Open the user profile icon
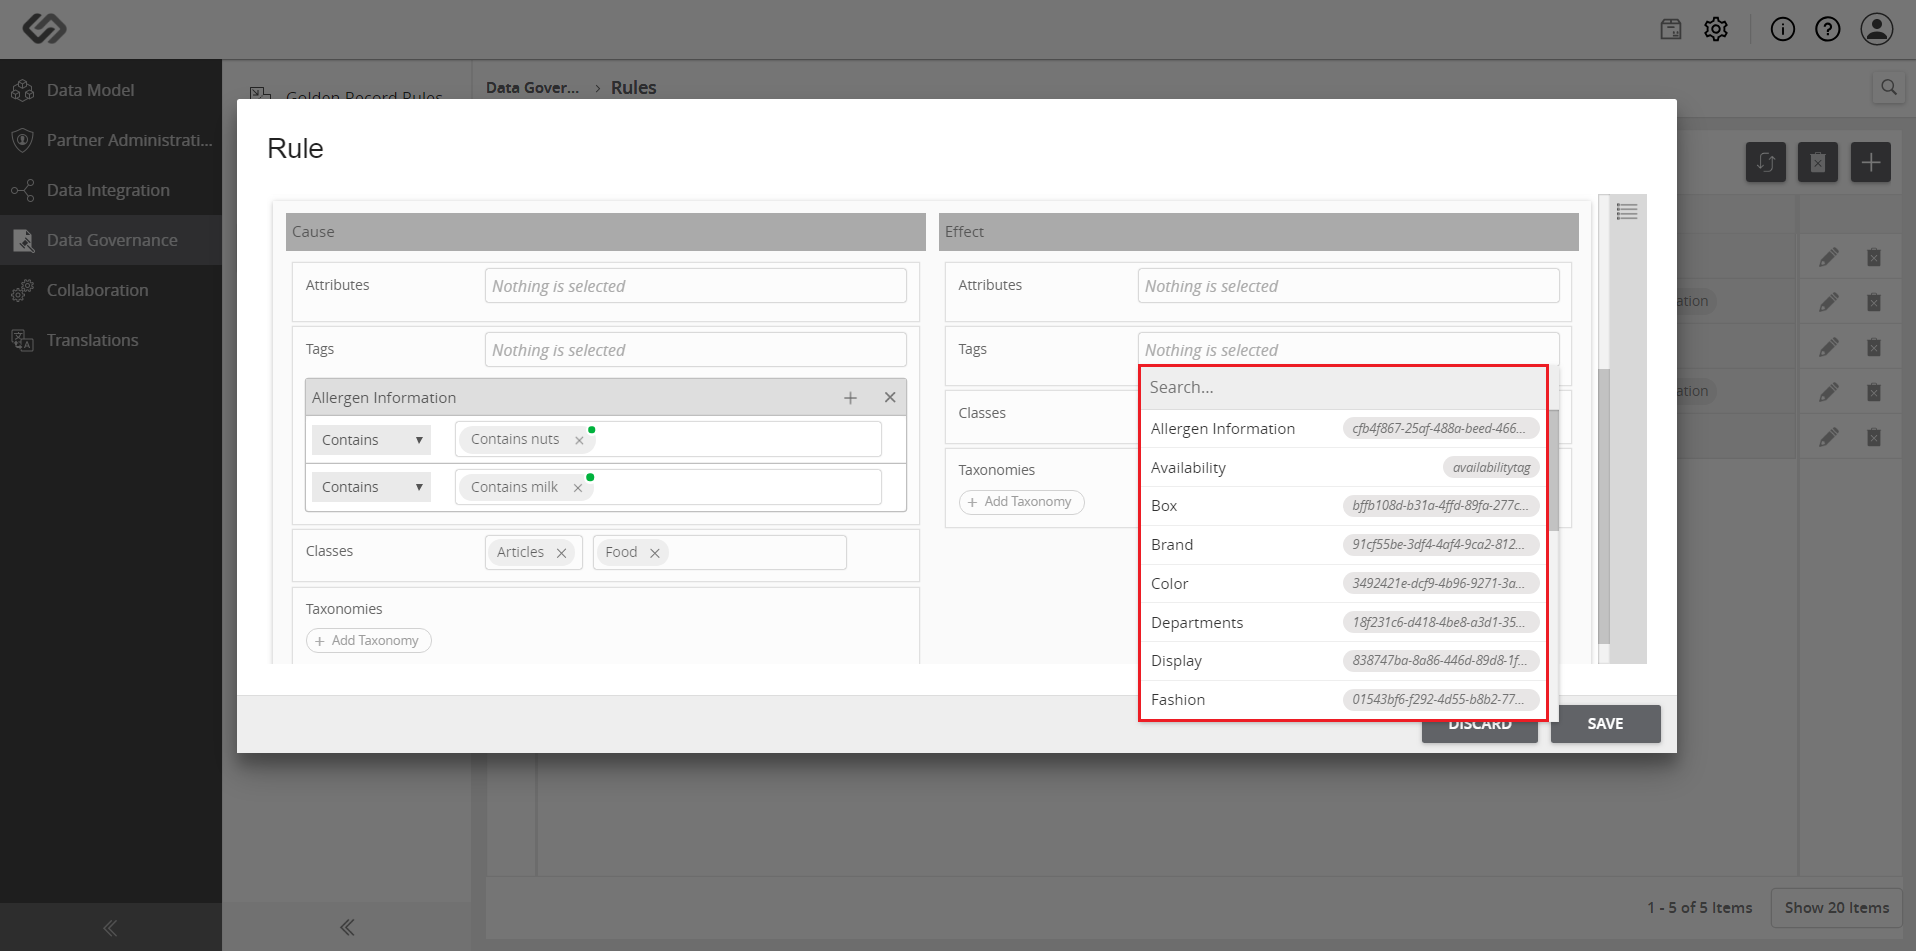This screenshot has width=1916, height=951. [1877, 29]
